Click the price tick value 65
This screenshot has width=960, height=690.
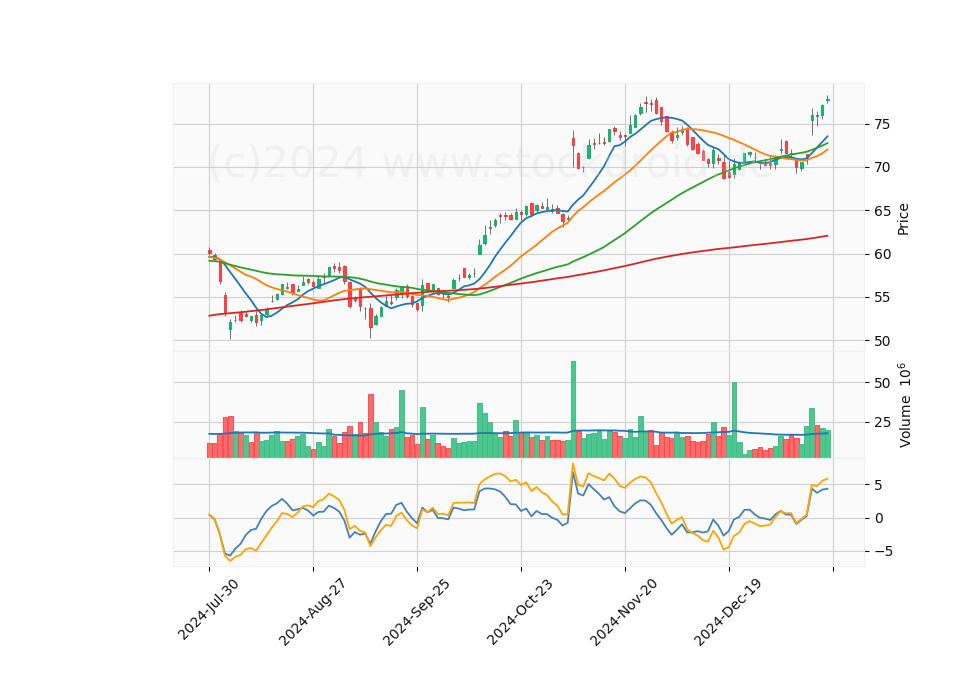coord(882,211)
